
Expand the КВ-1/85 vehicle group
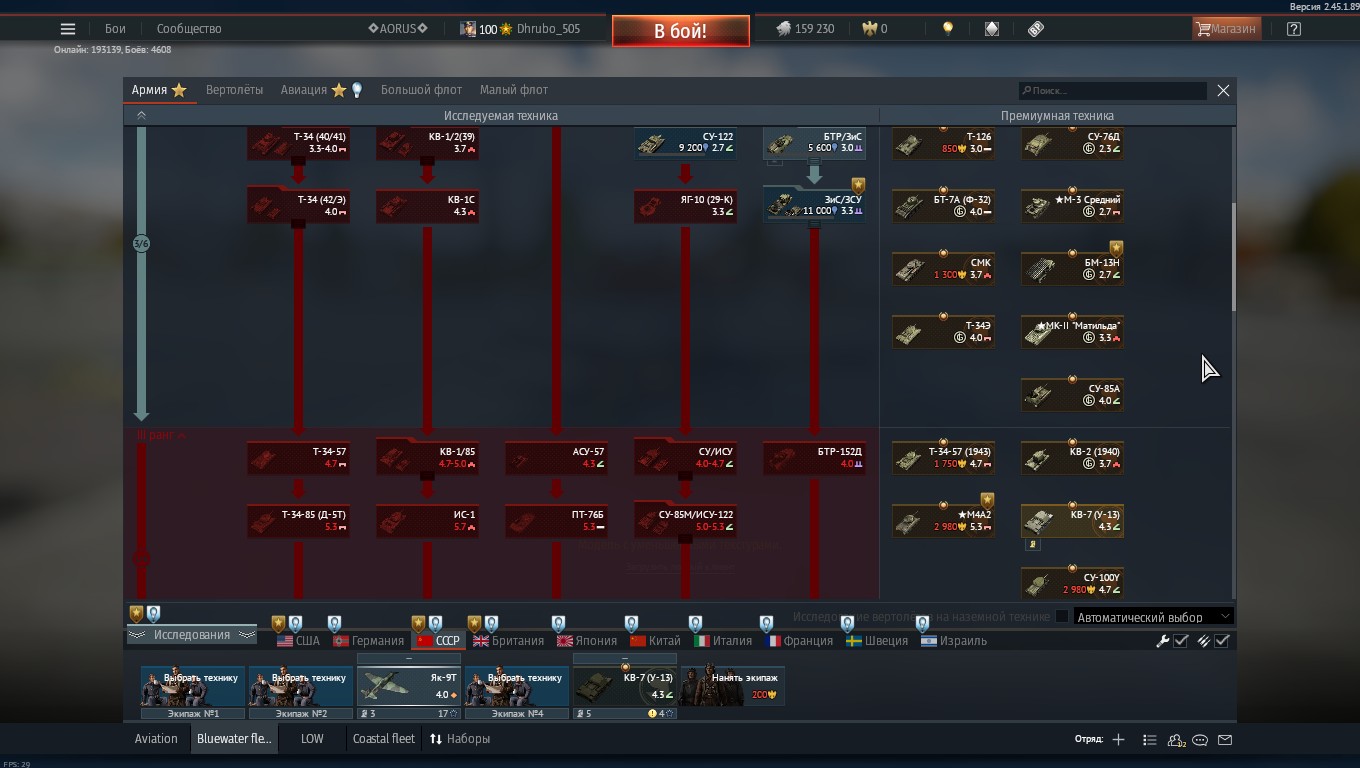click(x=427, y=457)
